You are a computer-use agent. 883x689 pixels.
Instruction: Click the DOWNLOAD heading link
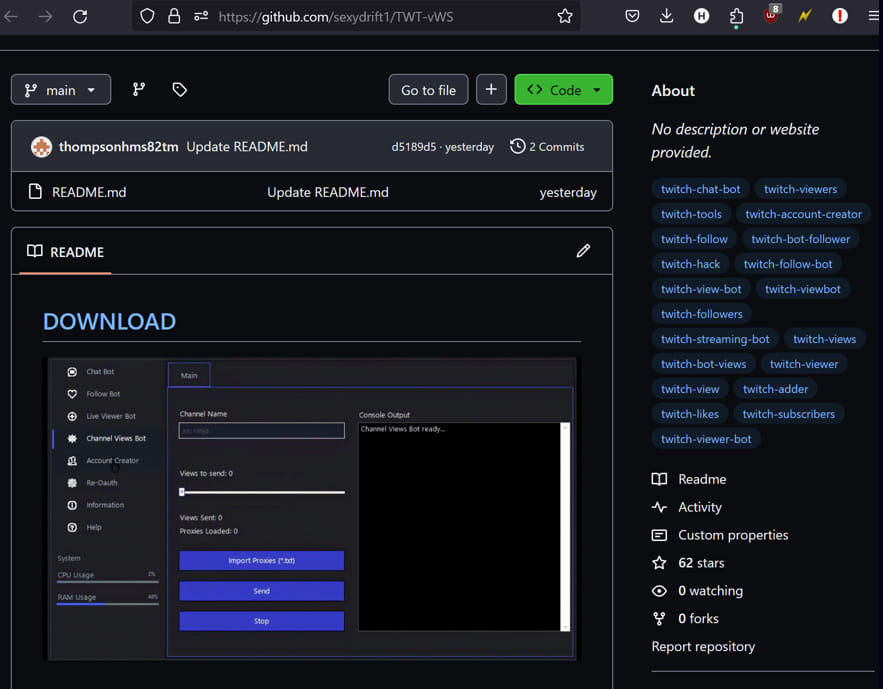pos(109,321)
